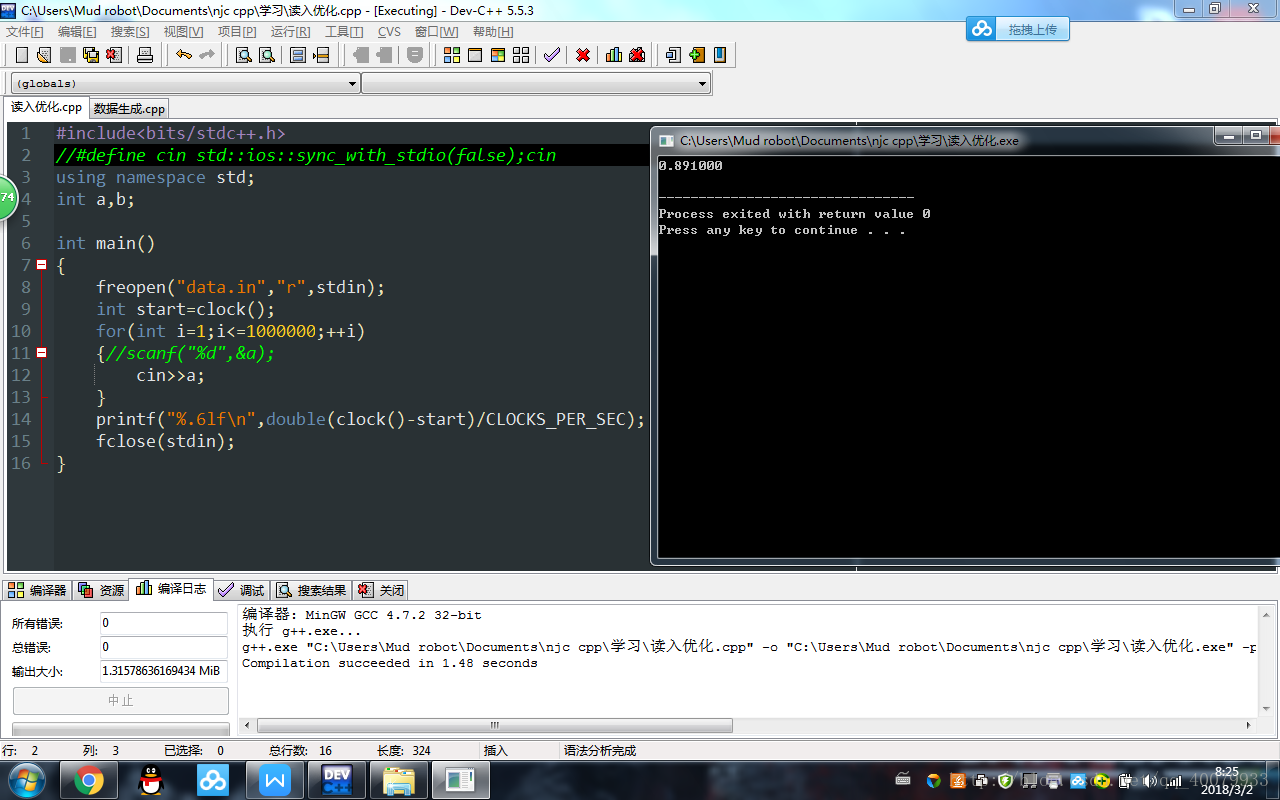Screen dimensions: 1280x800
Task: Click the Toggle bookmark green-plus icon
Action: [x=697, y=55]
